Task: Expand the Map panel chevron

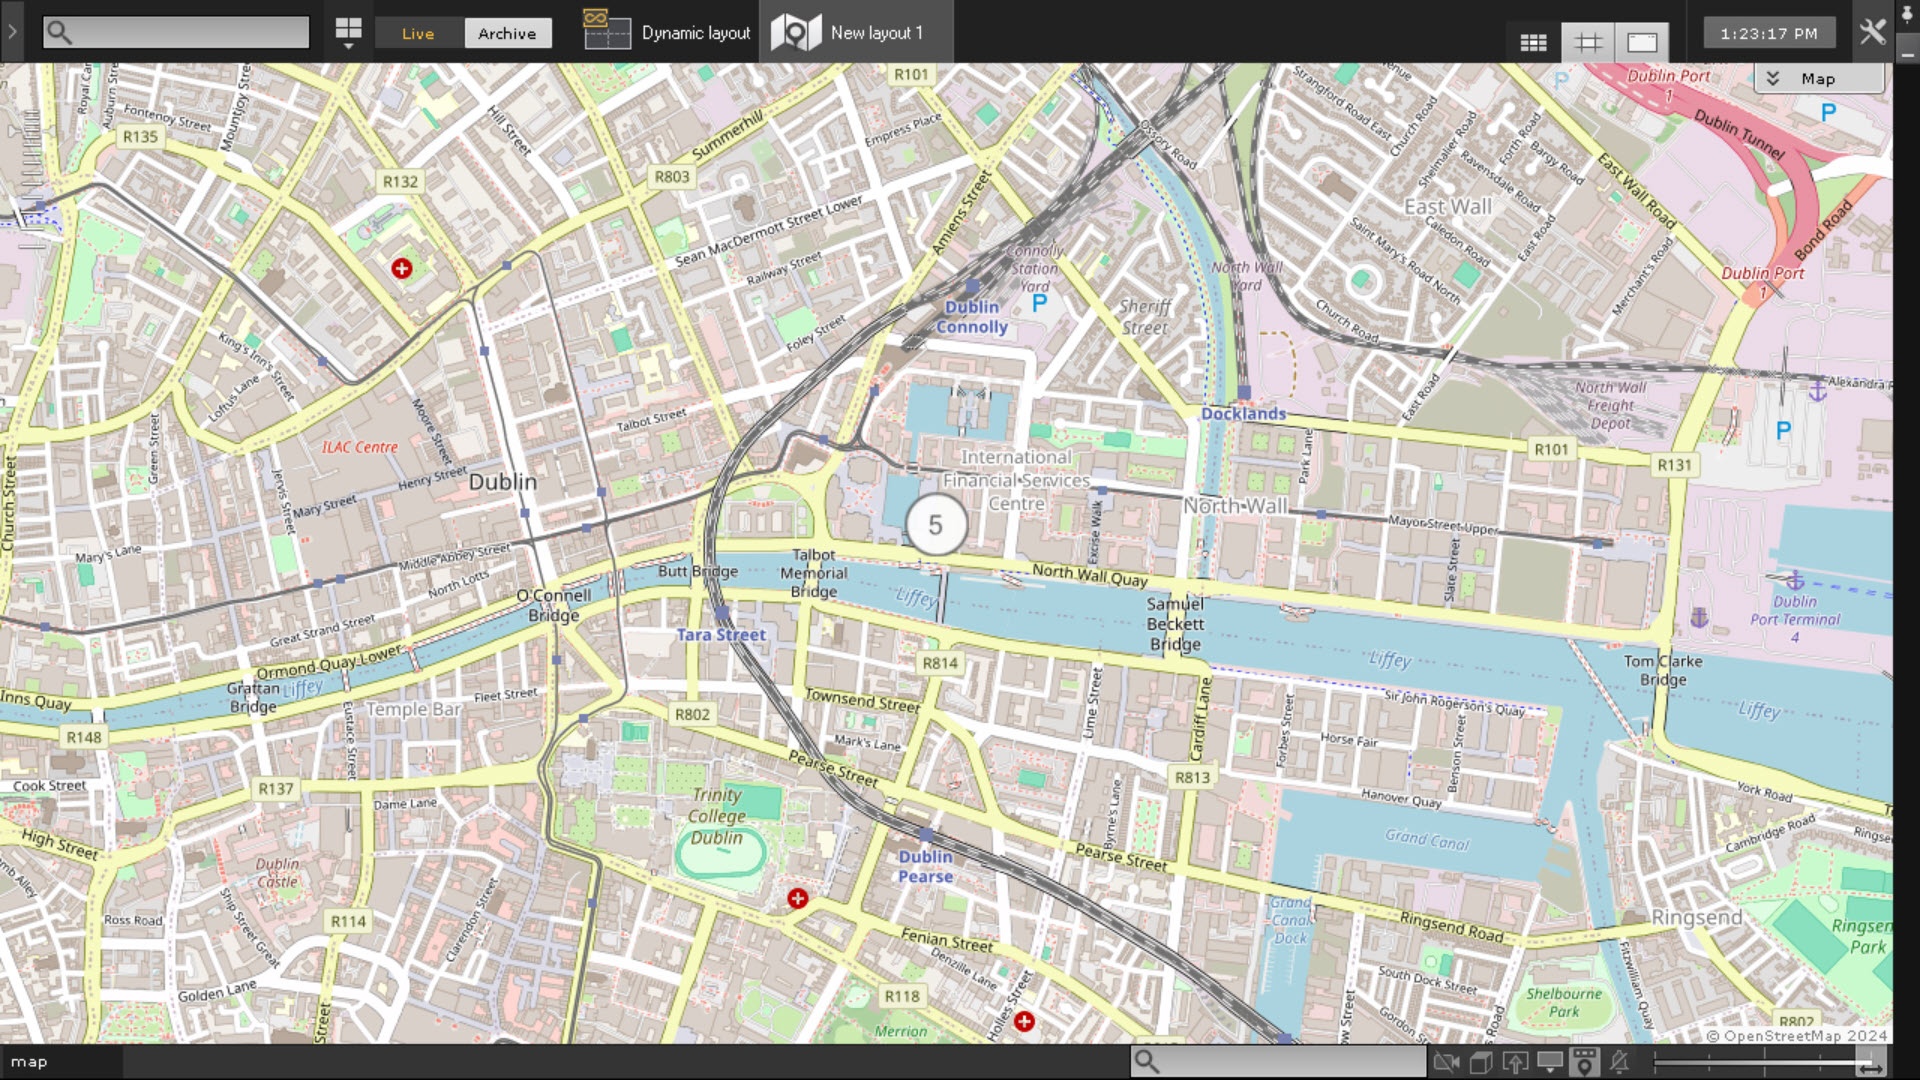Action: pyautogui.click(x=1773, y=78)
